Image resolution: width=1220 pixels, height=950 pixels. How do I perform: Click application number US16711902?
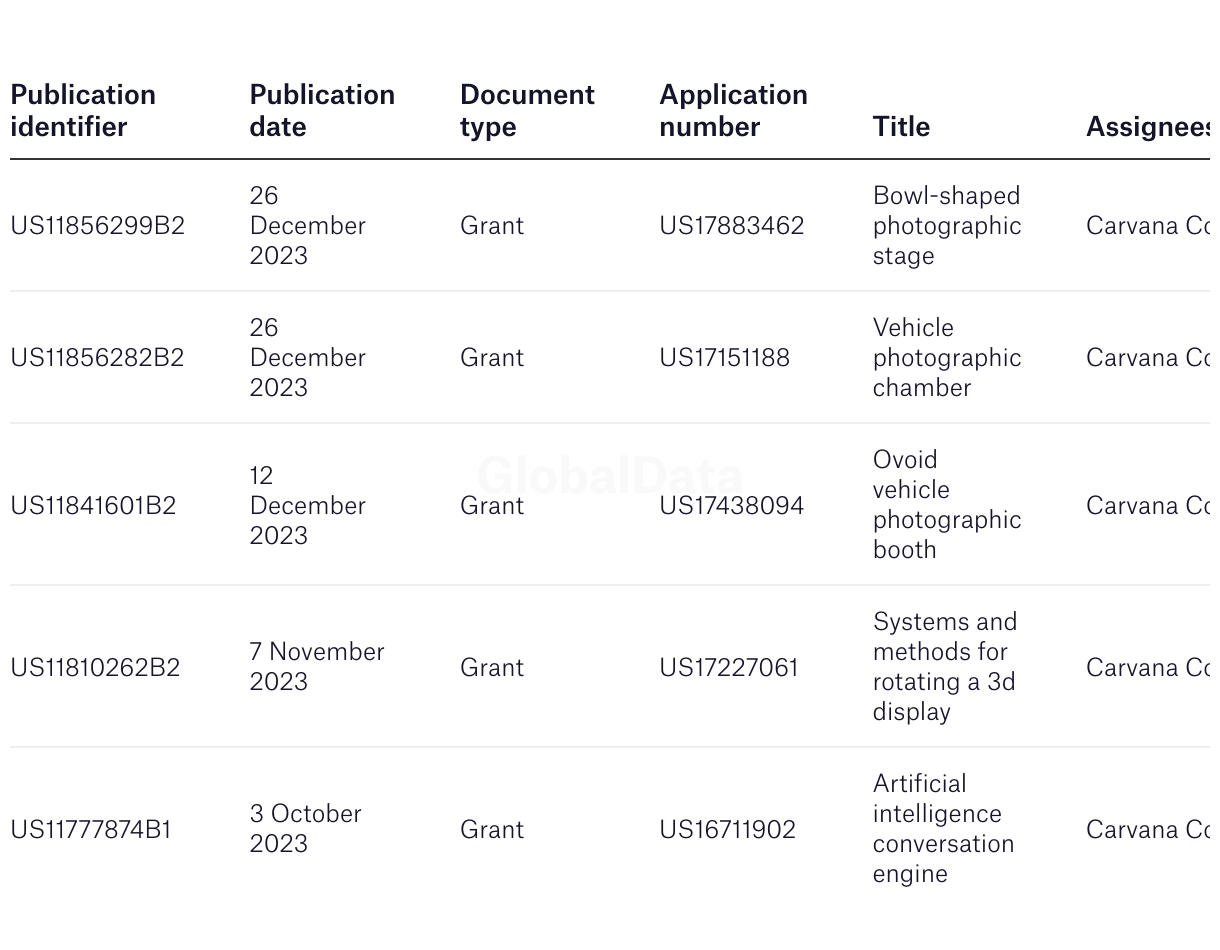tap(727, 829)
